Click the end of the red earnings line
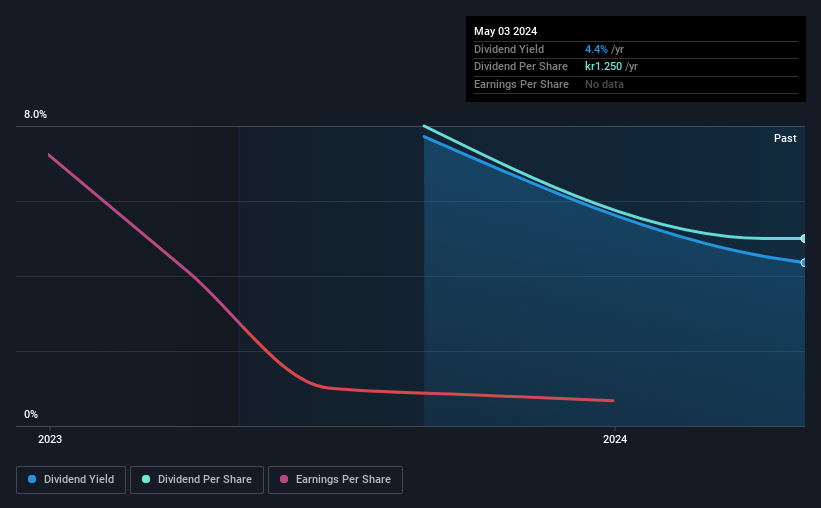The image size is (821, 508). pyautogui.click(x=613, y=401)
